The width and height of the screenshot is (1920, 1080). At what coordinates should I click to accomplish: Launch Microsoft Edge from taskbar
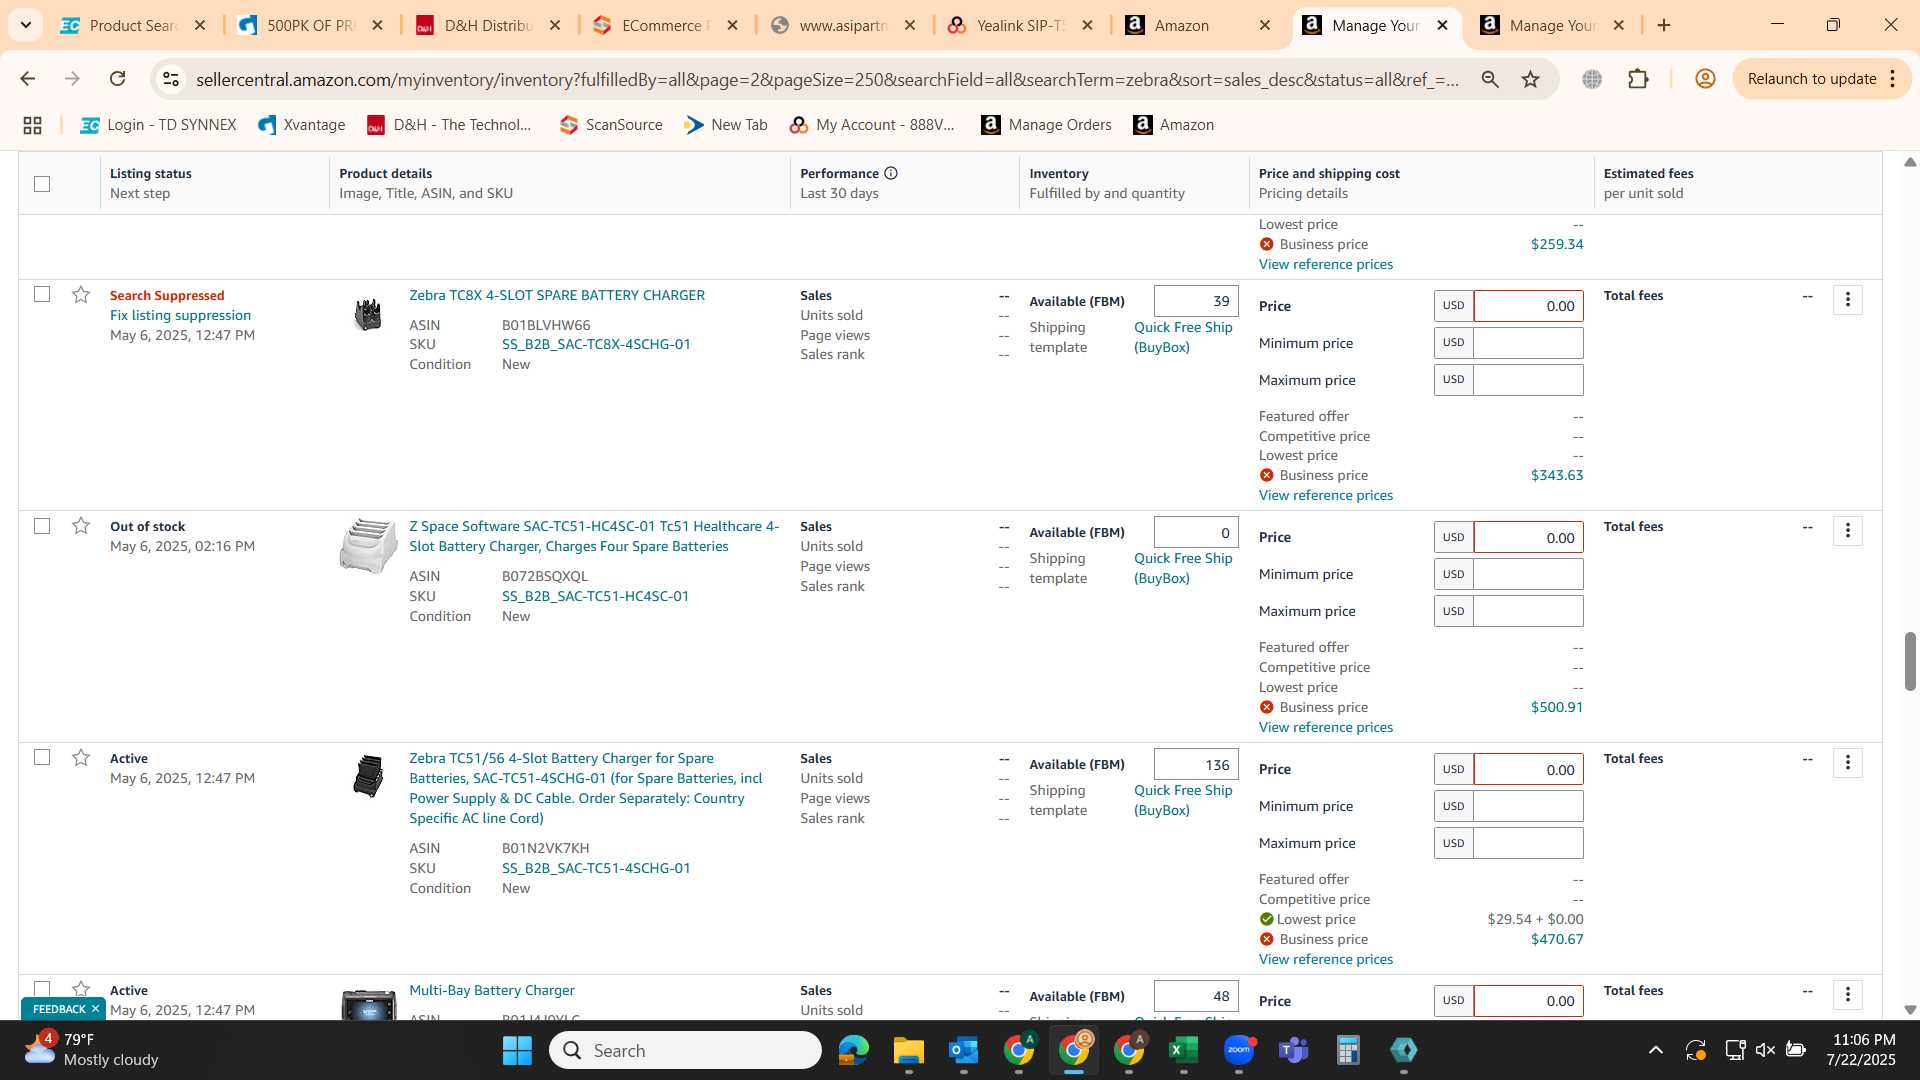pyautogui.click(x=853, y=1050)
